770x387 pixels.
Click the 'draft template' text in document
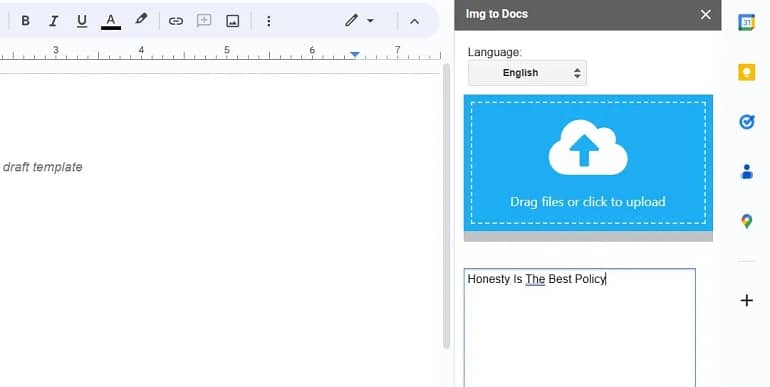click(x=43, y=167)
